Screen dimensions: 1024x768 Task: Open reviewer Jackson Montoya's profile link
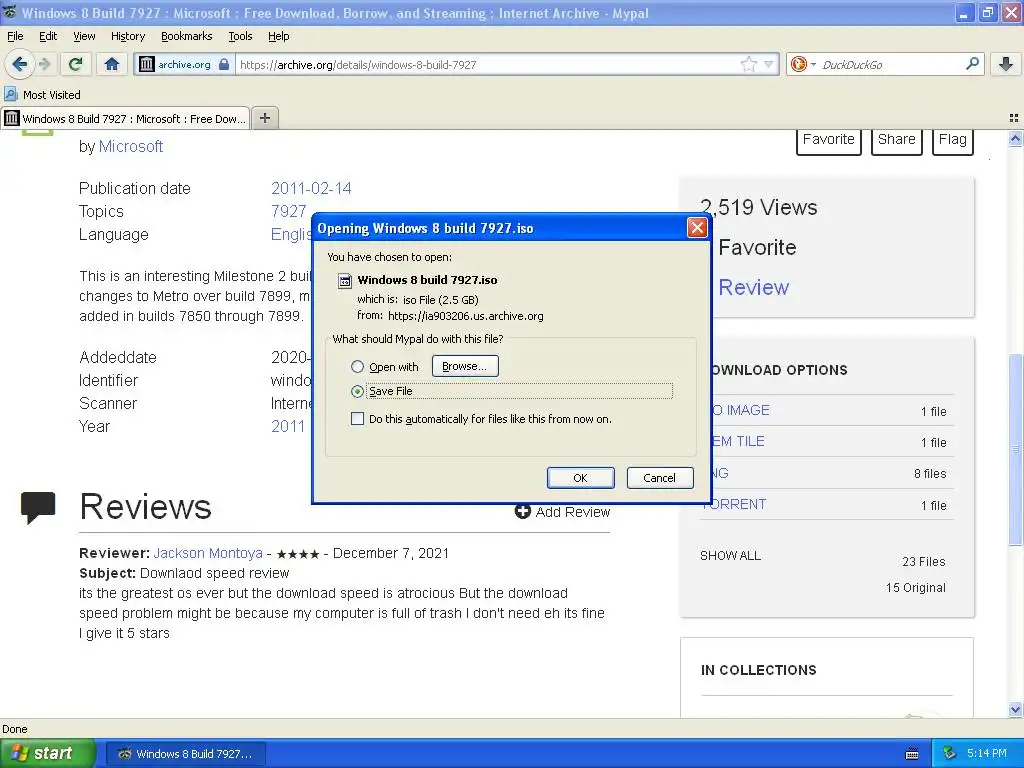[208, 553]
